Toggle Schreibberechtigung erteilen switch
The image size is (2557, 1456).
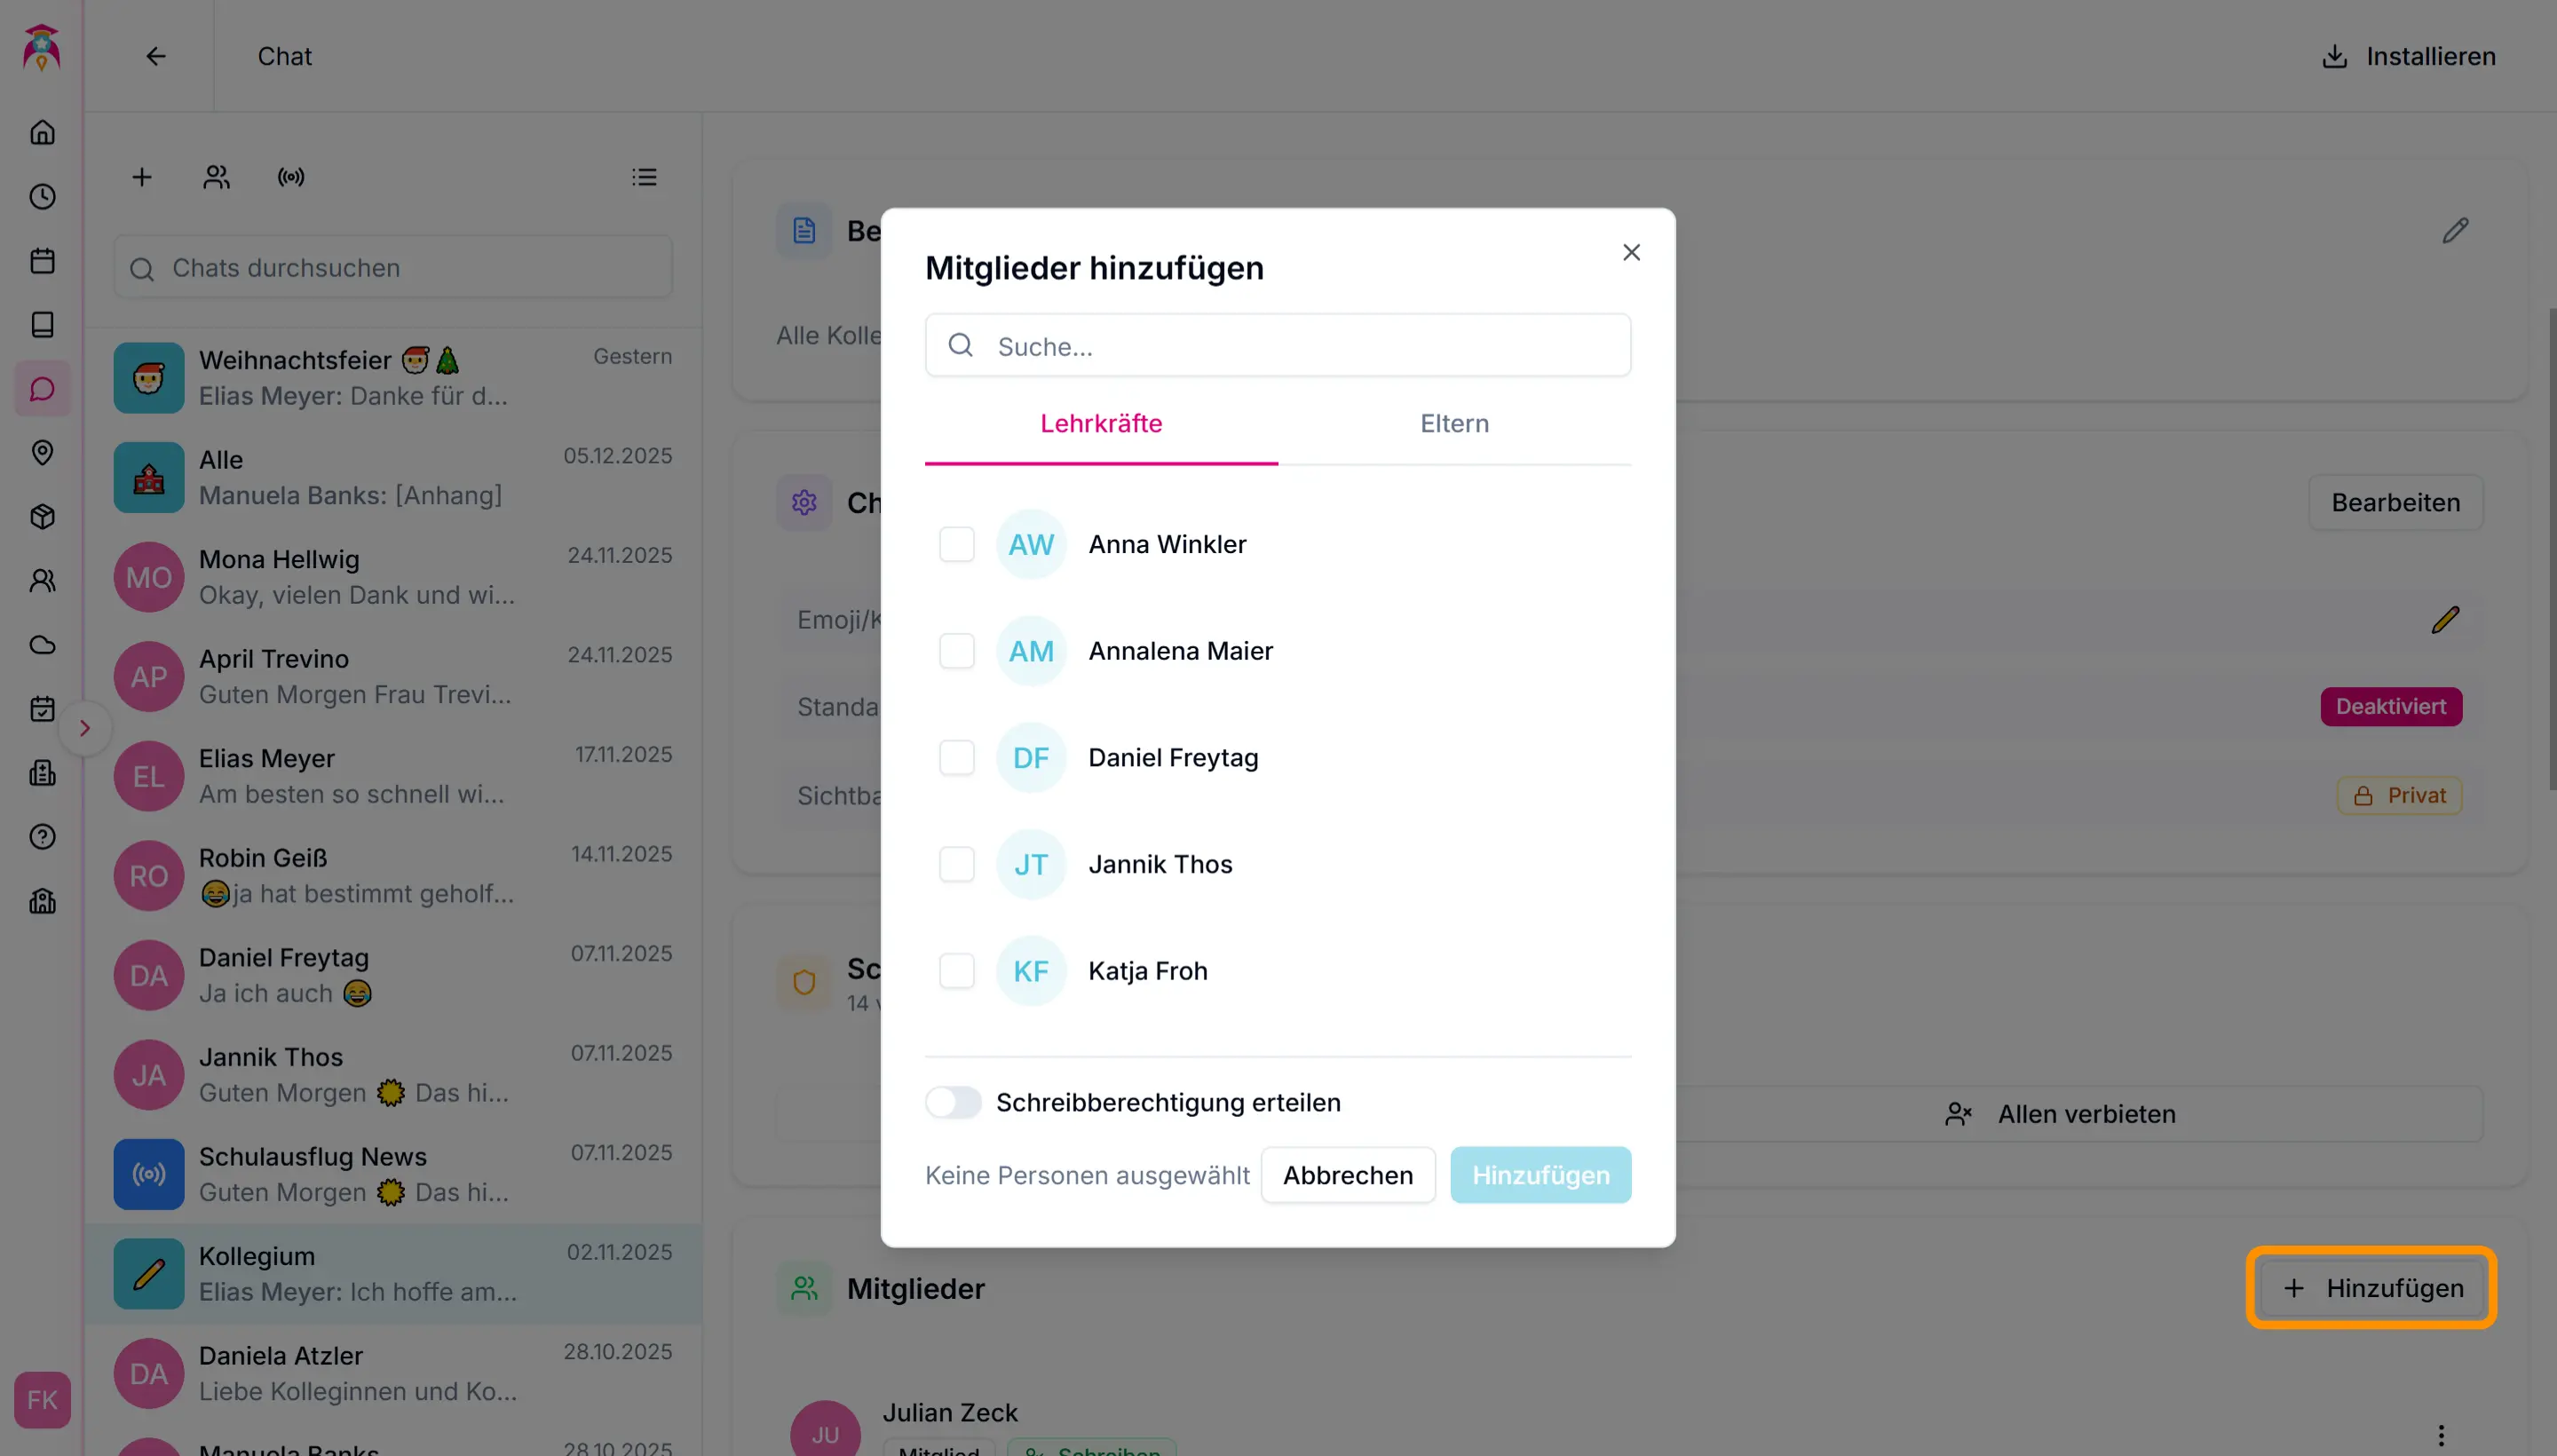tap(953, 1102)
